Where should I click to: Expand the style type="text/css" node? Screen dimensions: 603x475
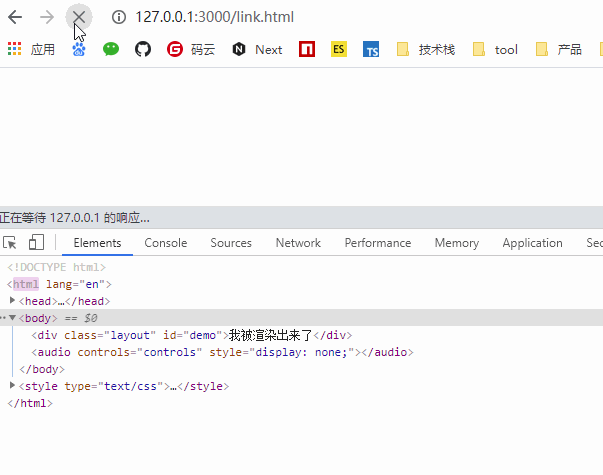(x=12, y=385)
